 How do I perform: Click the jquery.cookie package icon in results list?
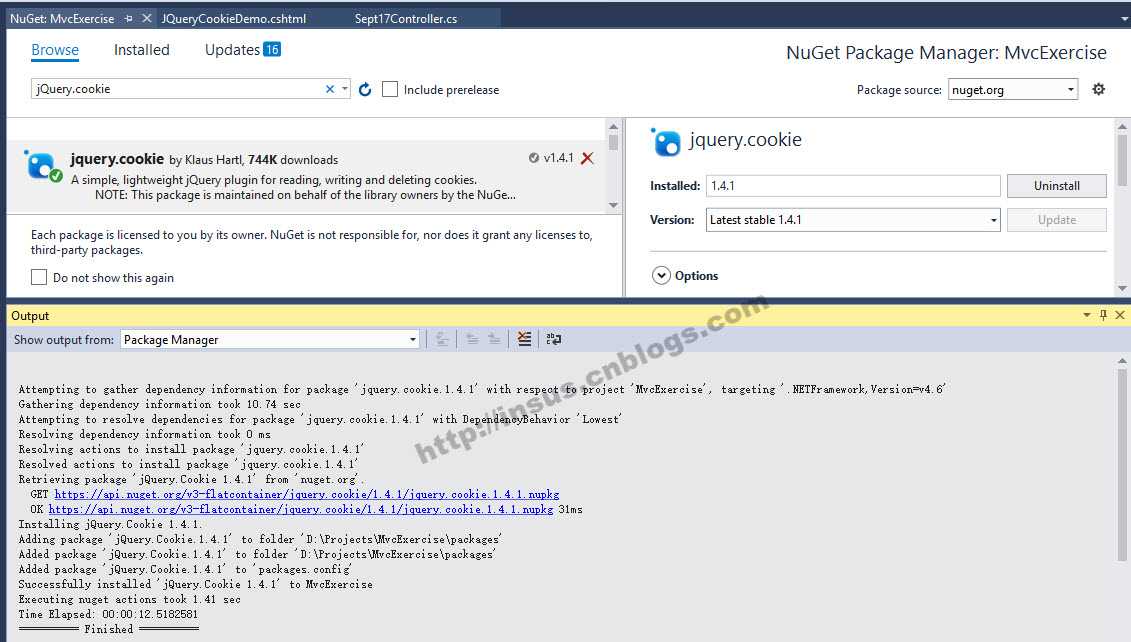pyautogui.click(x=43, y=165)
